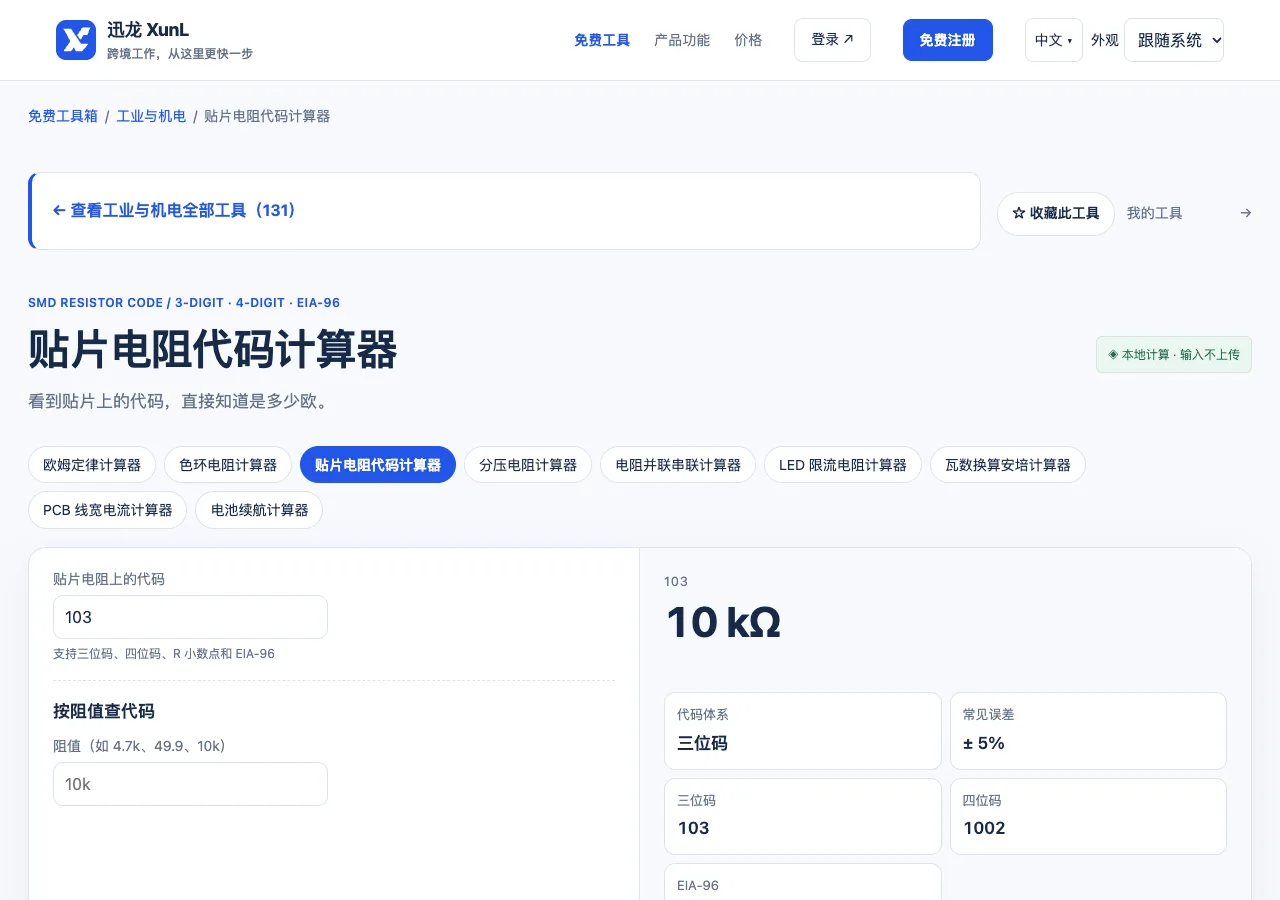Focus the 阻值 input field
Screen dimensions: 1280x900
pos(190,784)
